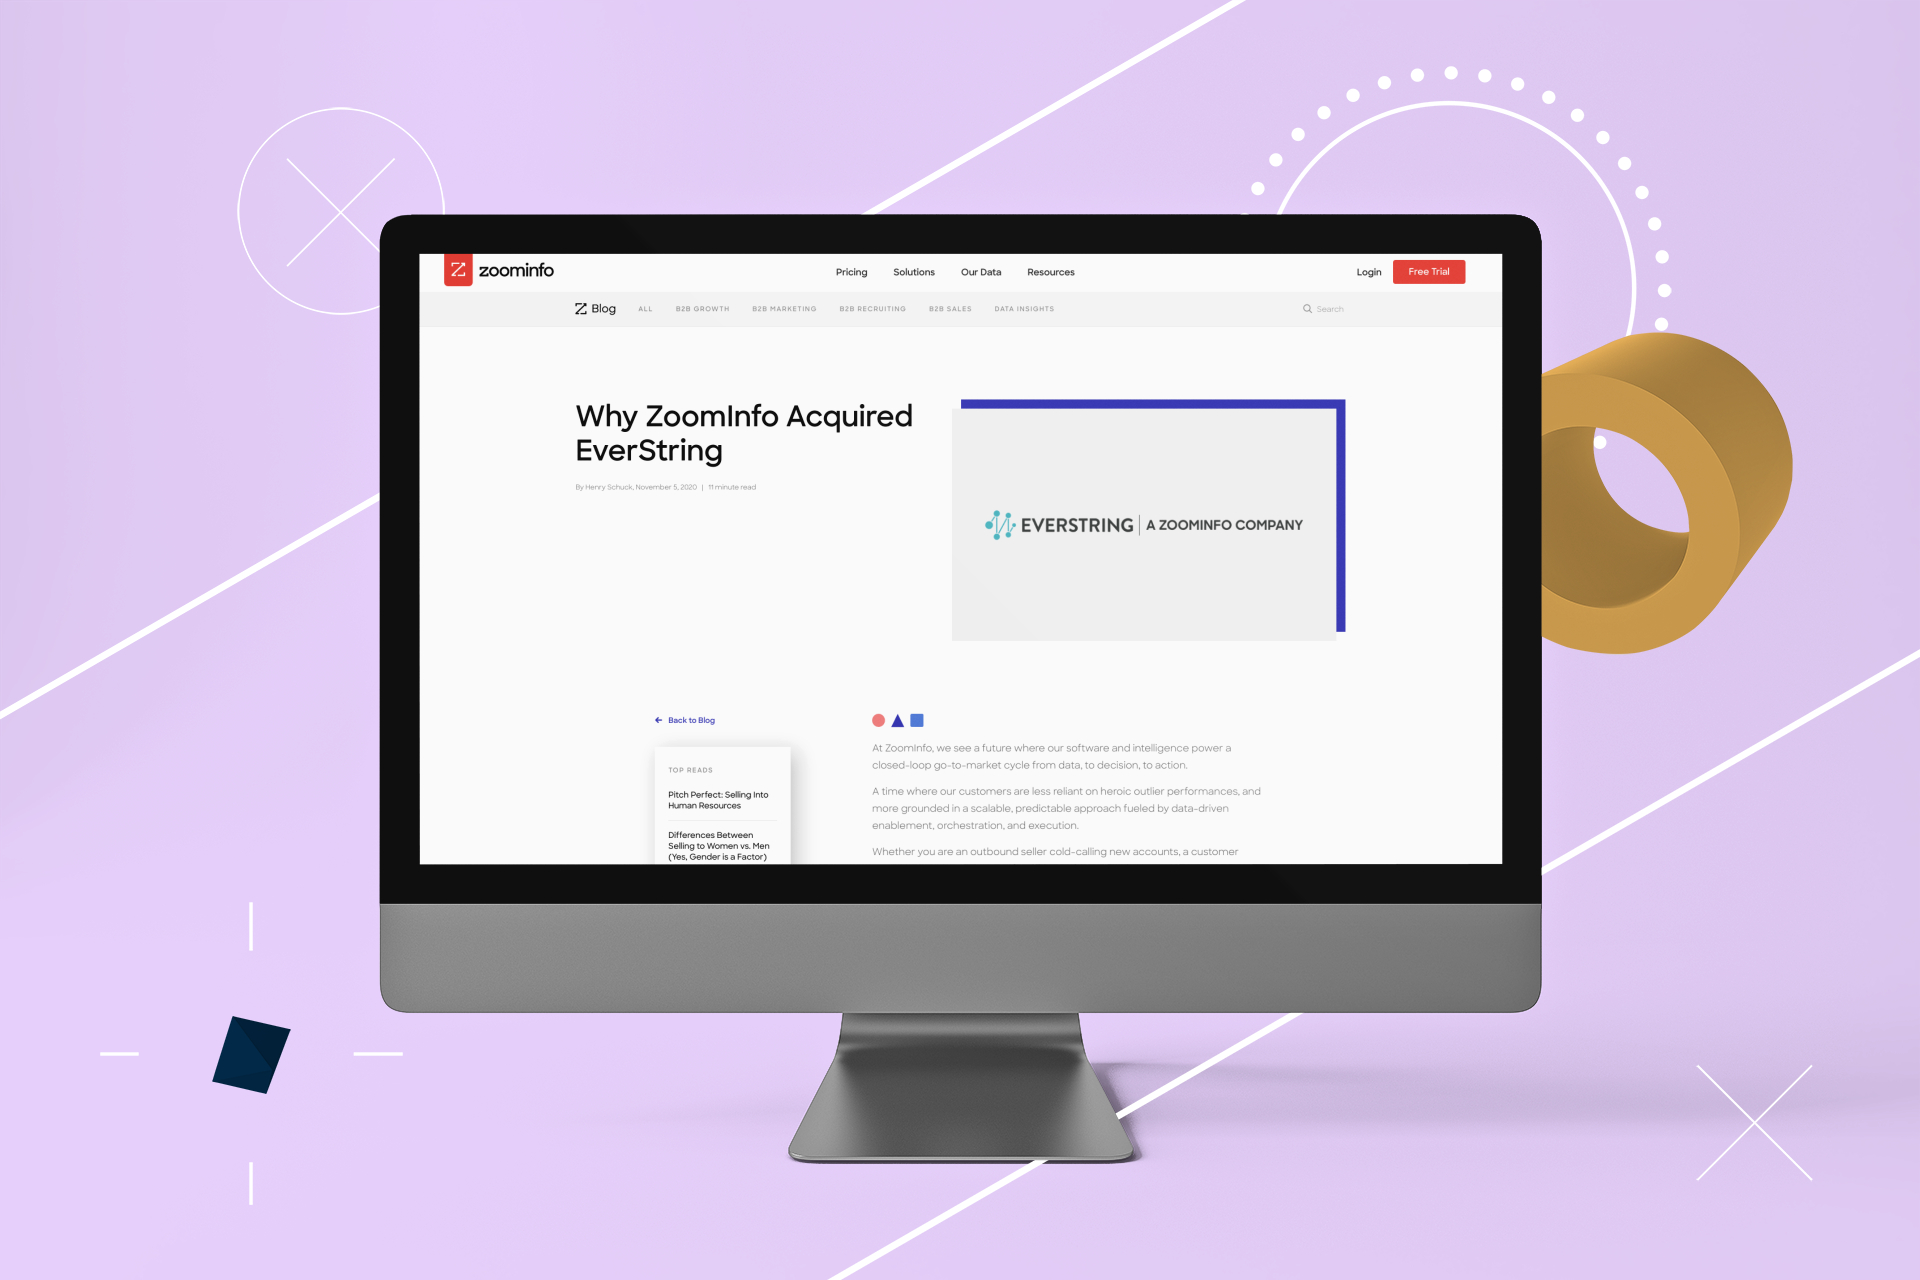The image size is (1920, 1280).
Task: Select the Solutions menu item
Action: [913, 270]
